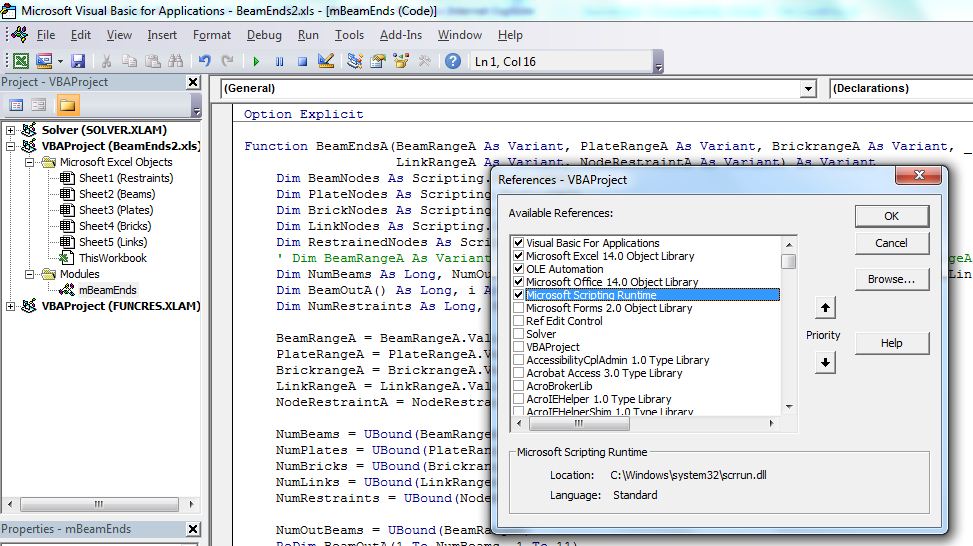This screenshot has height=546, width=973.
Task: Collapse the Modules folder in the project tree
Action: (30, 274)
